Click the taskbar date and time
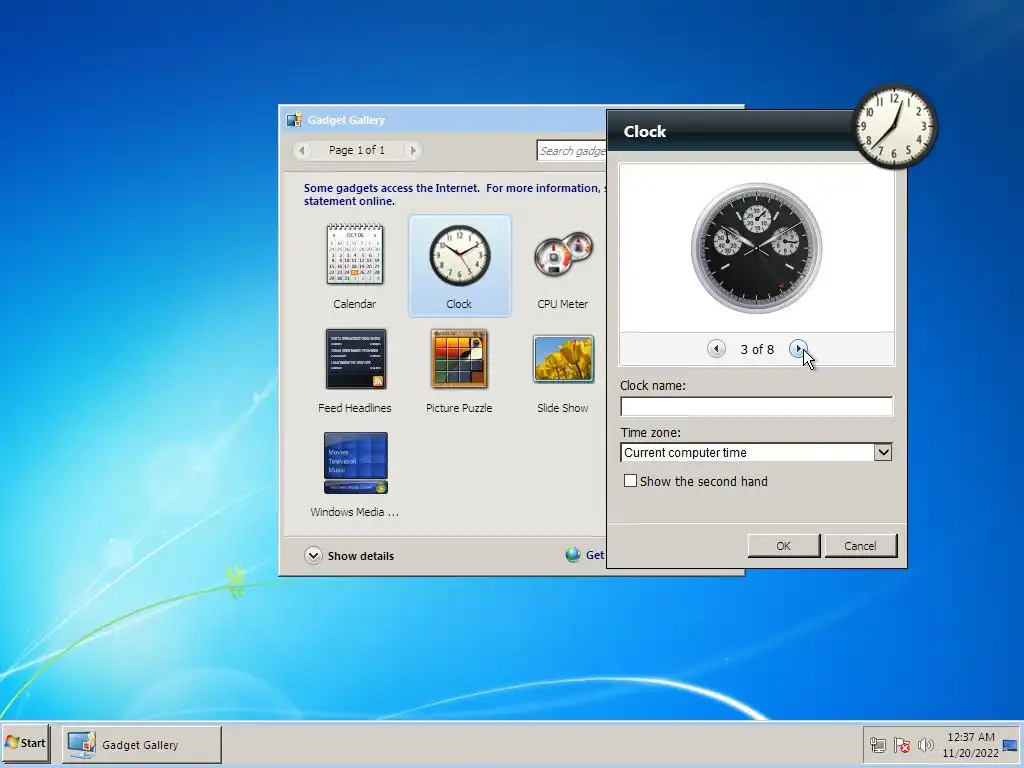 pos(970,744)
